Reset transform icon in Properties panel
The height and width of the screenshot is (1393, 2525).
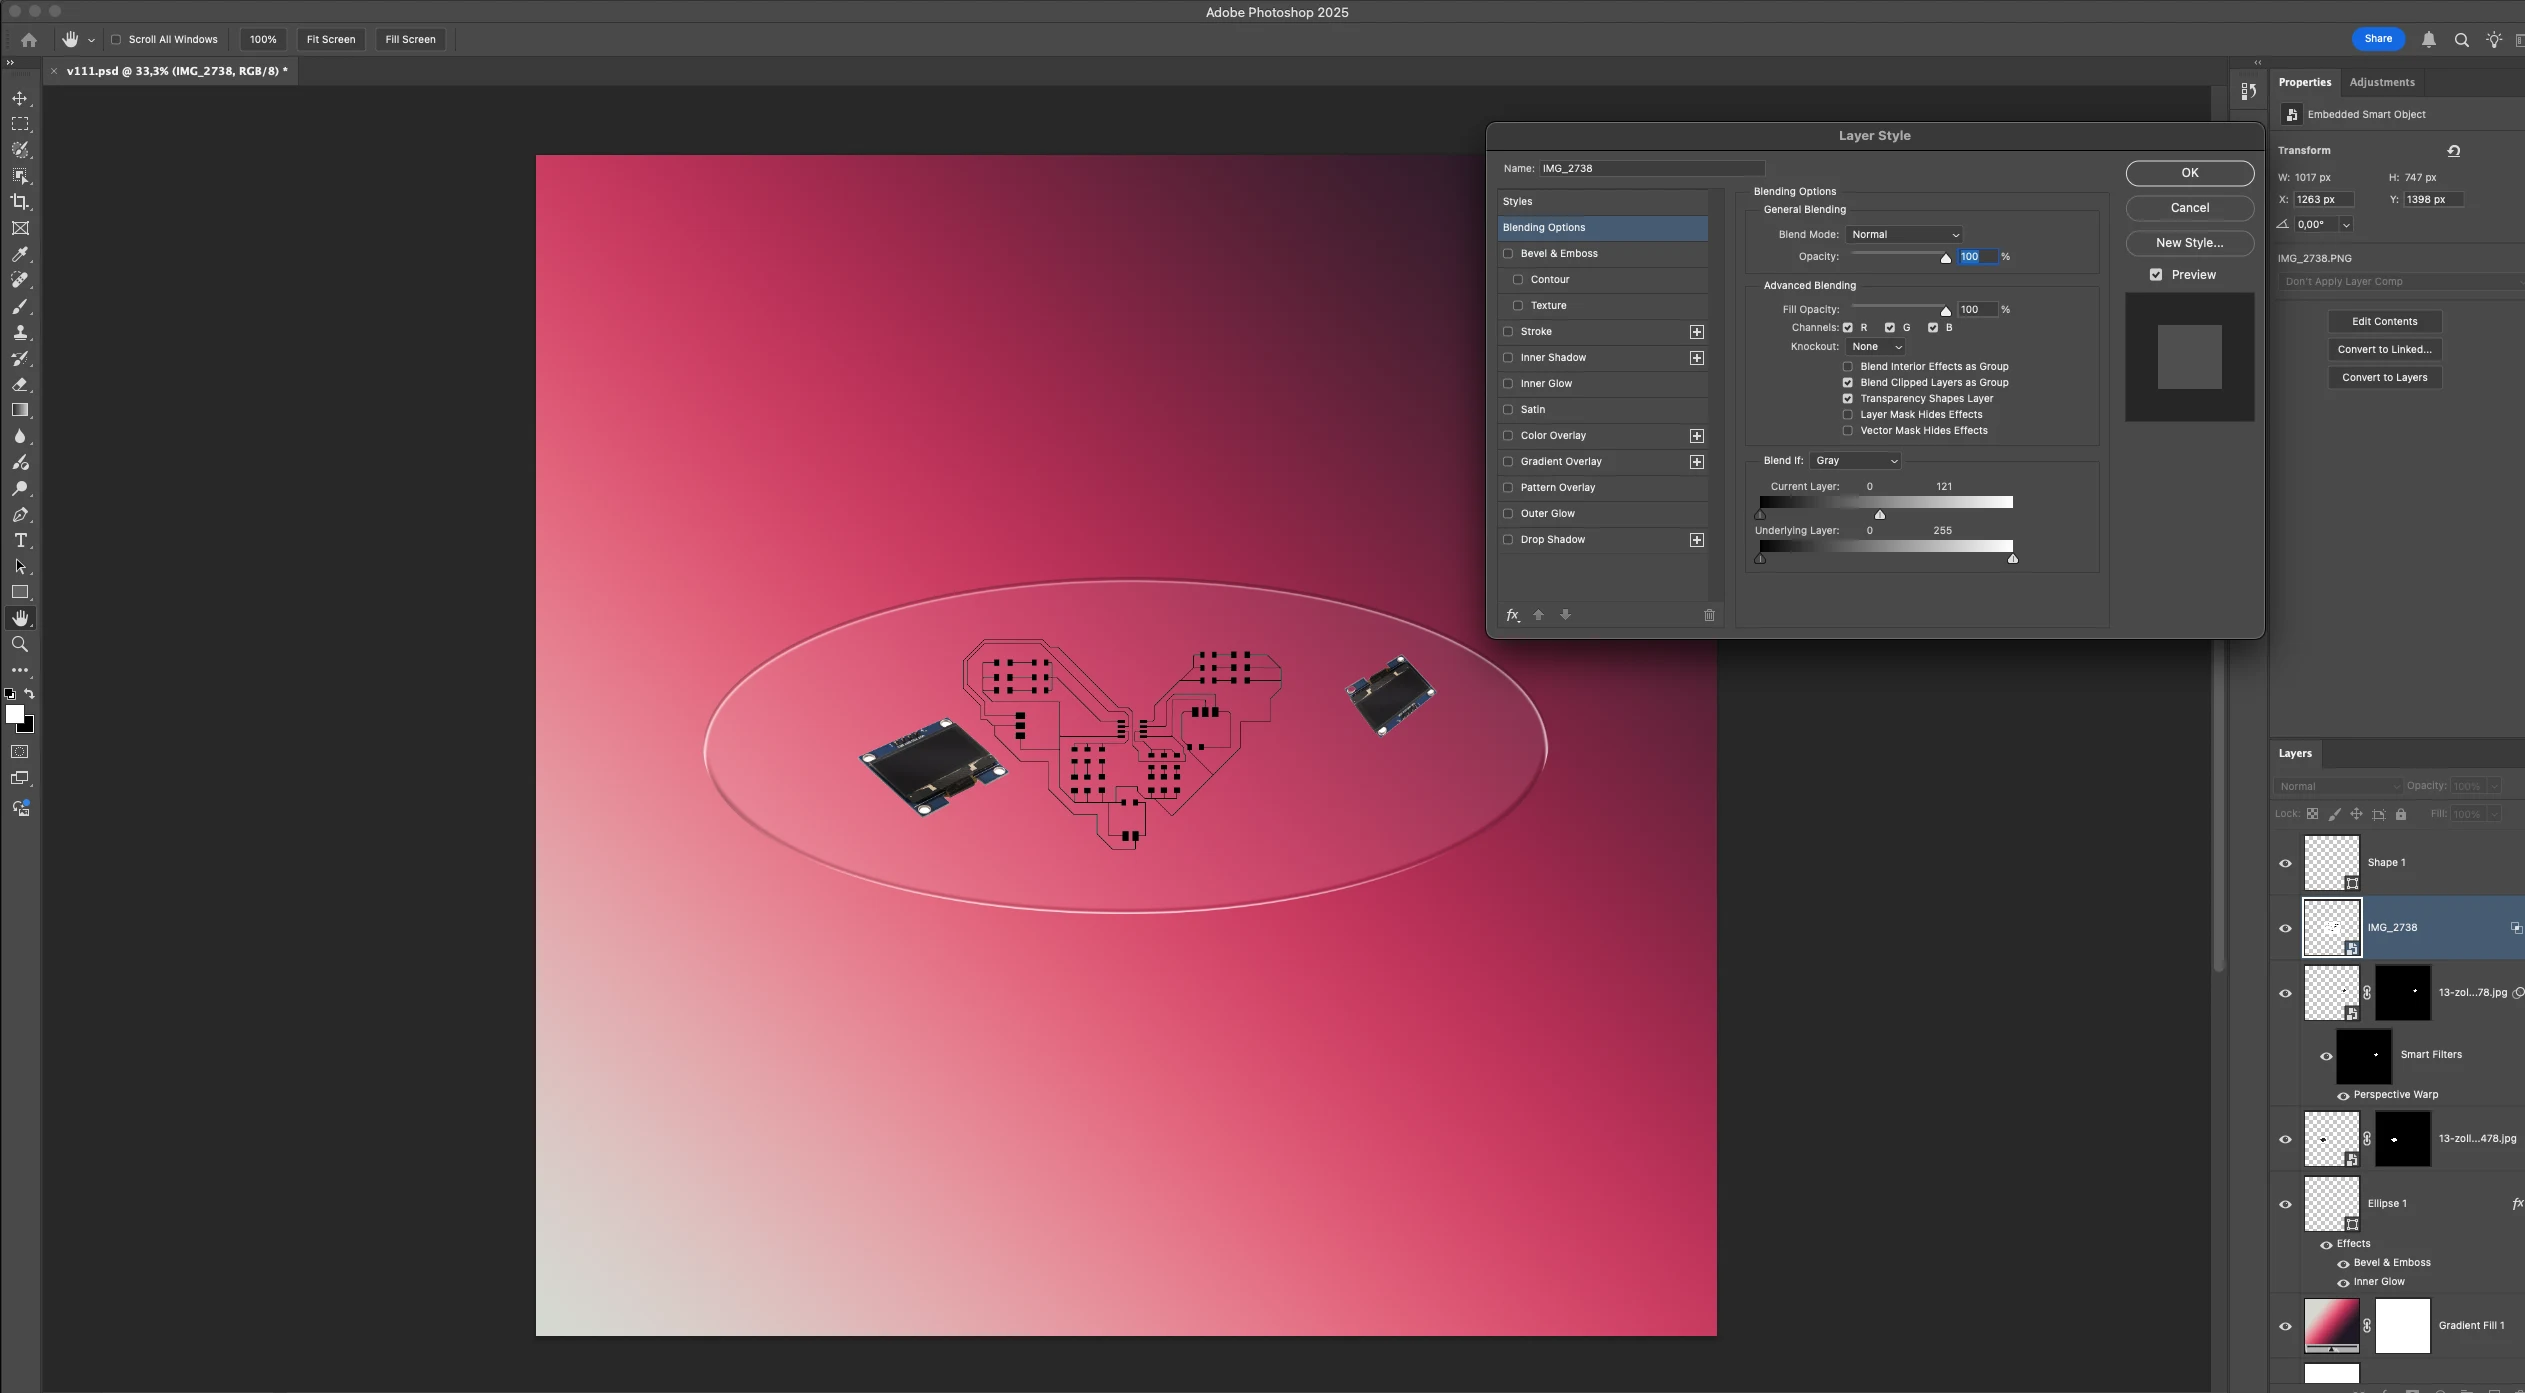coord(2453,151)
